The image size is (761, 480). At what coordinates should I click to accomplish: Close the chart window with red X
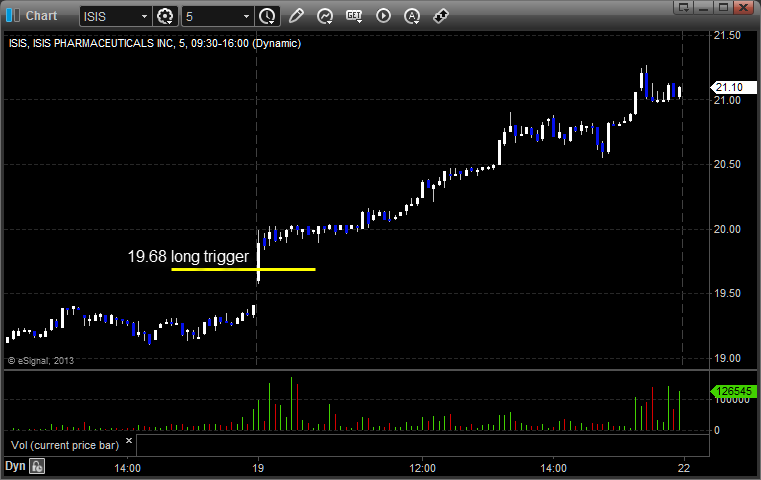[x=743, y=7]
